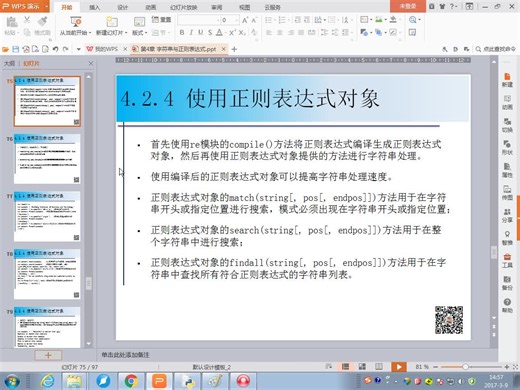The image size is (520, 390).
Task: Click the Redo arrow icon
Action: coord(65,49)
